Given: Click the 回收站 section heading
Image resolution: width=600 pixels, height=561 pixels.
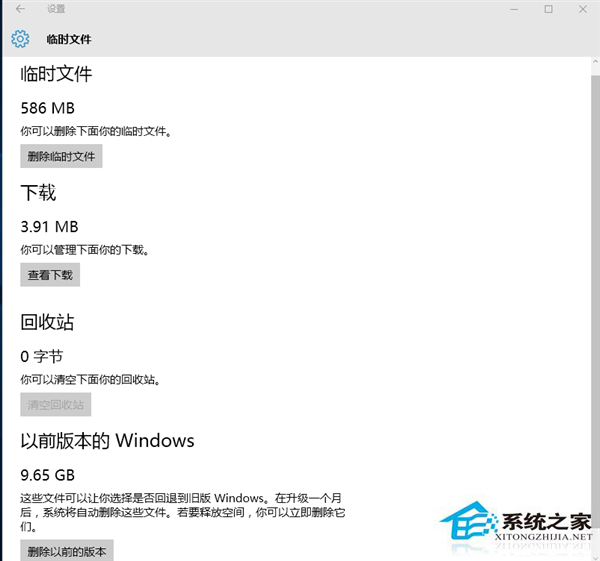Looking at the screenshot, I should tap(47, 322).
